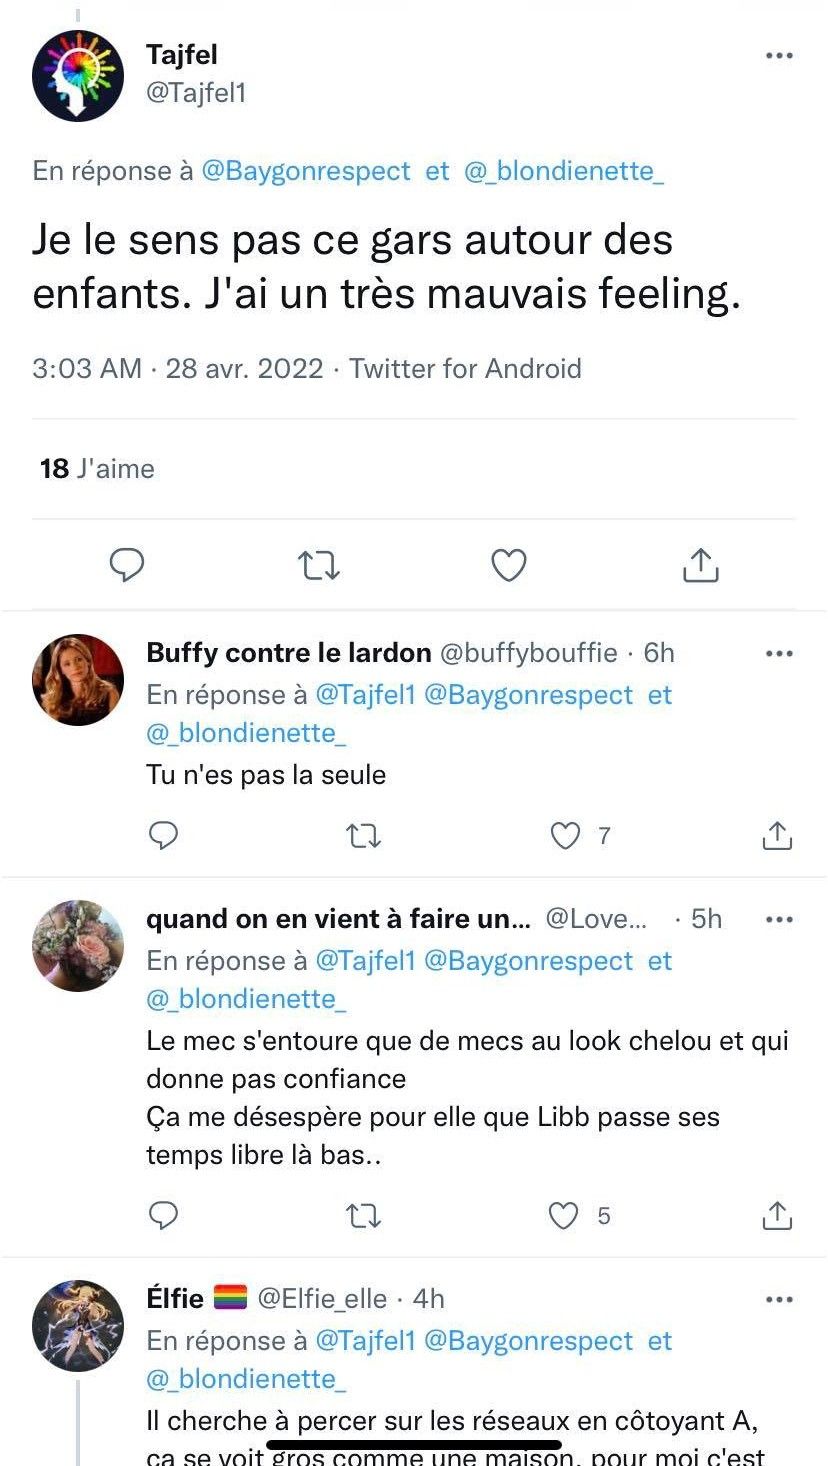Viewport: 828px width, 1466px height.
Task: Open more options on Buffy's reply
Action: pos(779,654)
